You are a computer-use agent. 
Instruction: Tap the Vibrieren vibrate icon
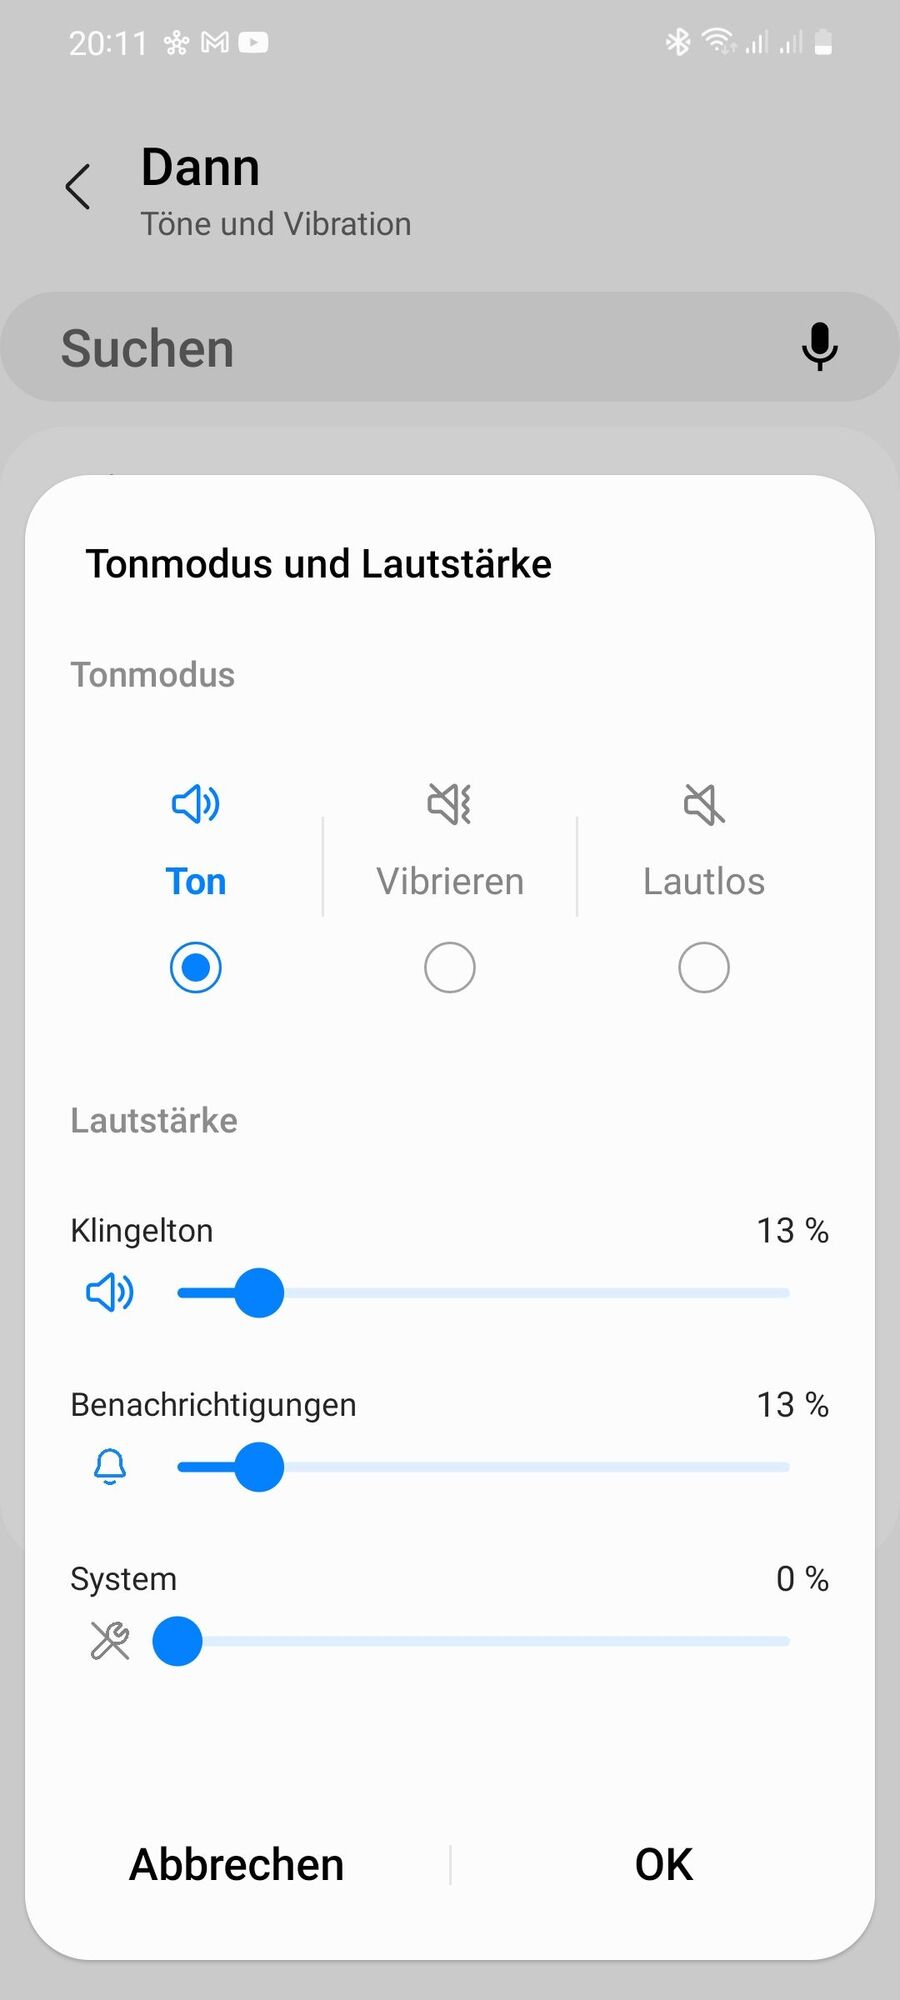pos(450,803)
